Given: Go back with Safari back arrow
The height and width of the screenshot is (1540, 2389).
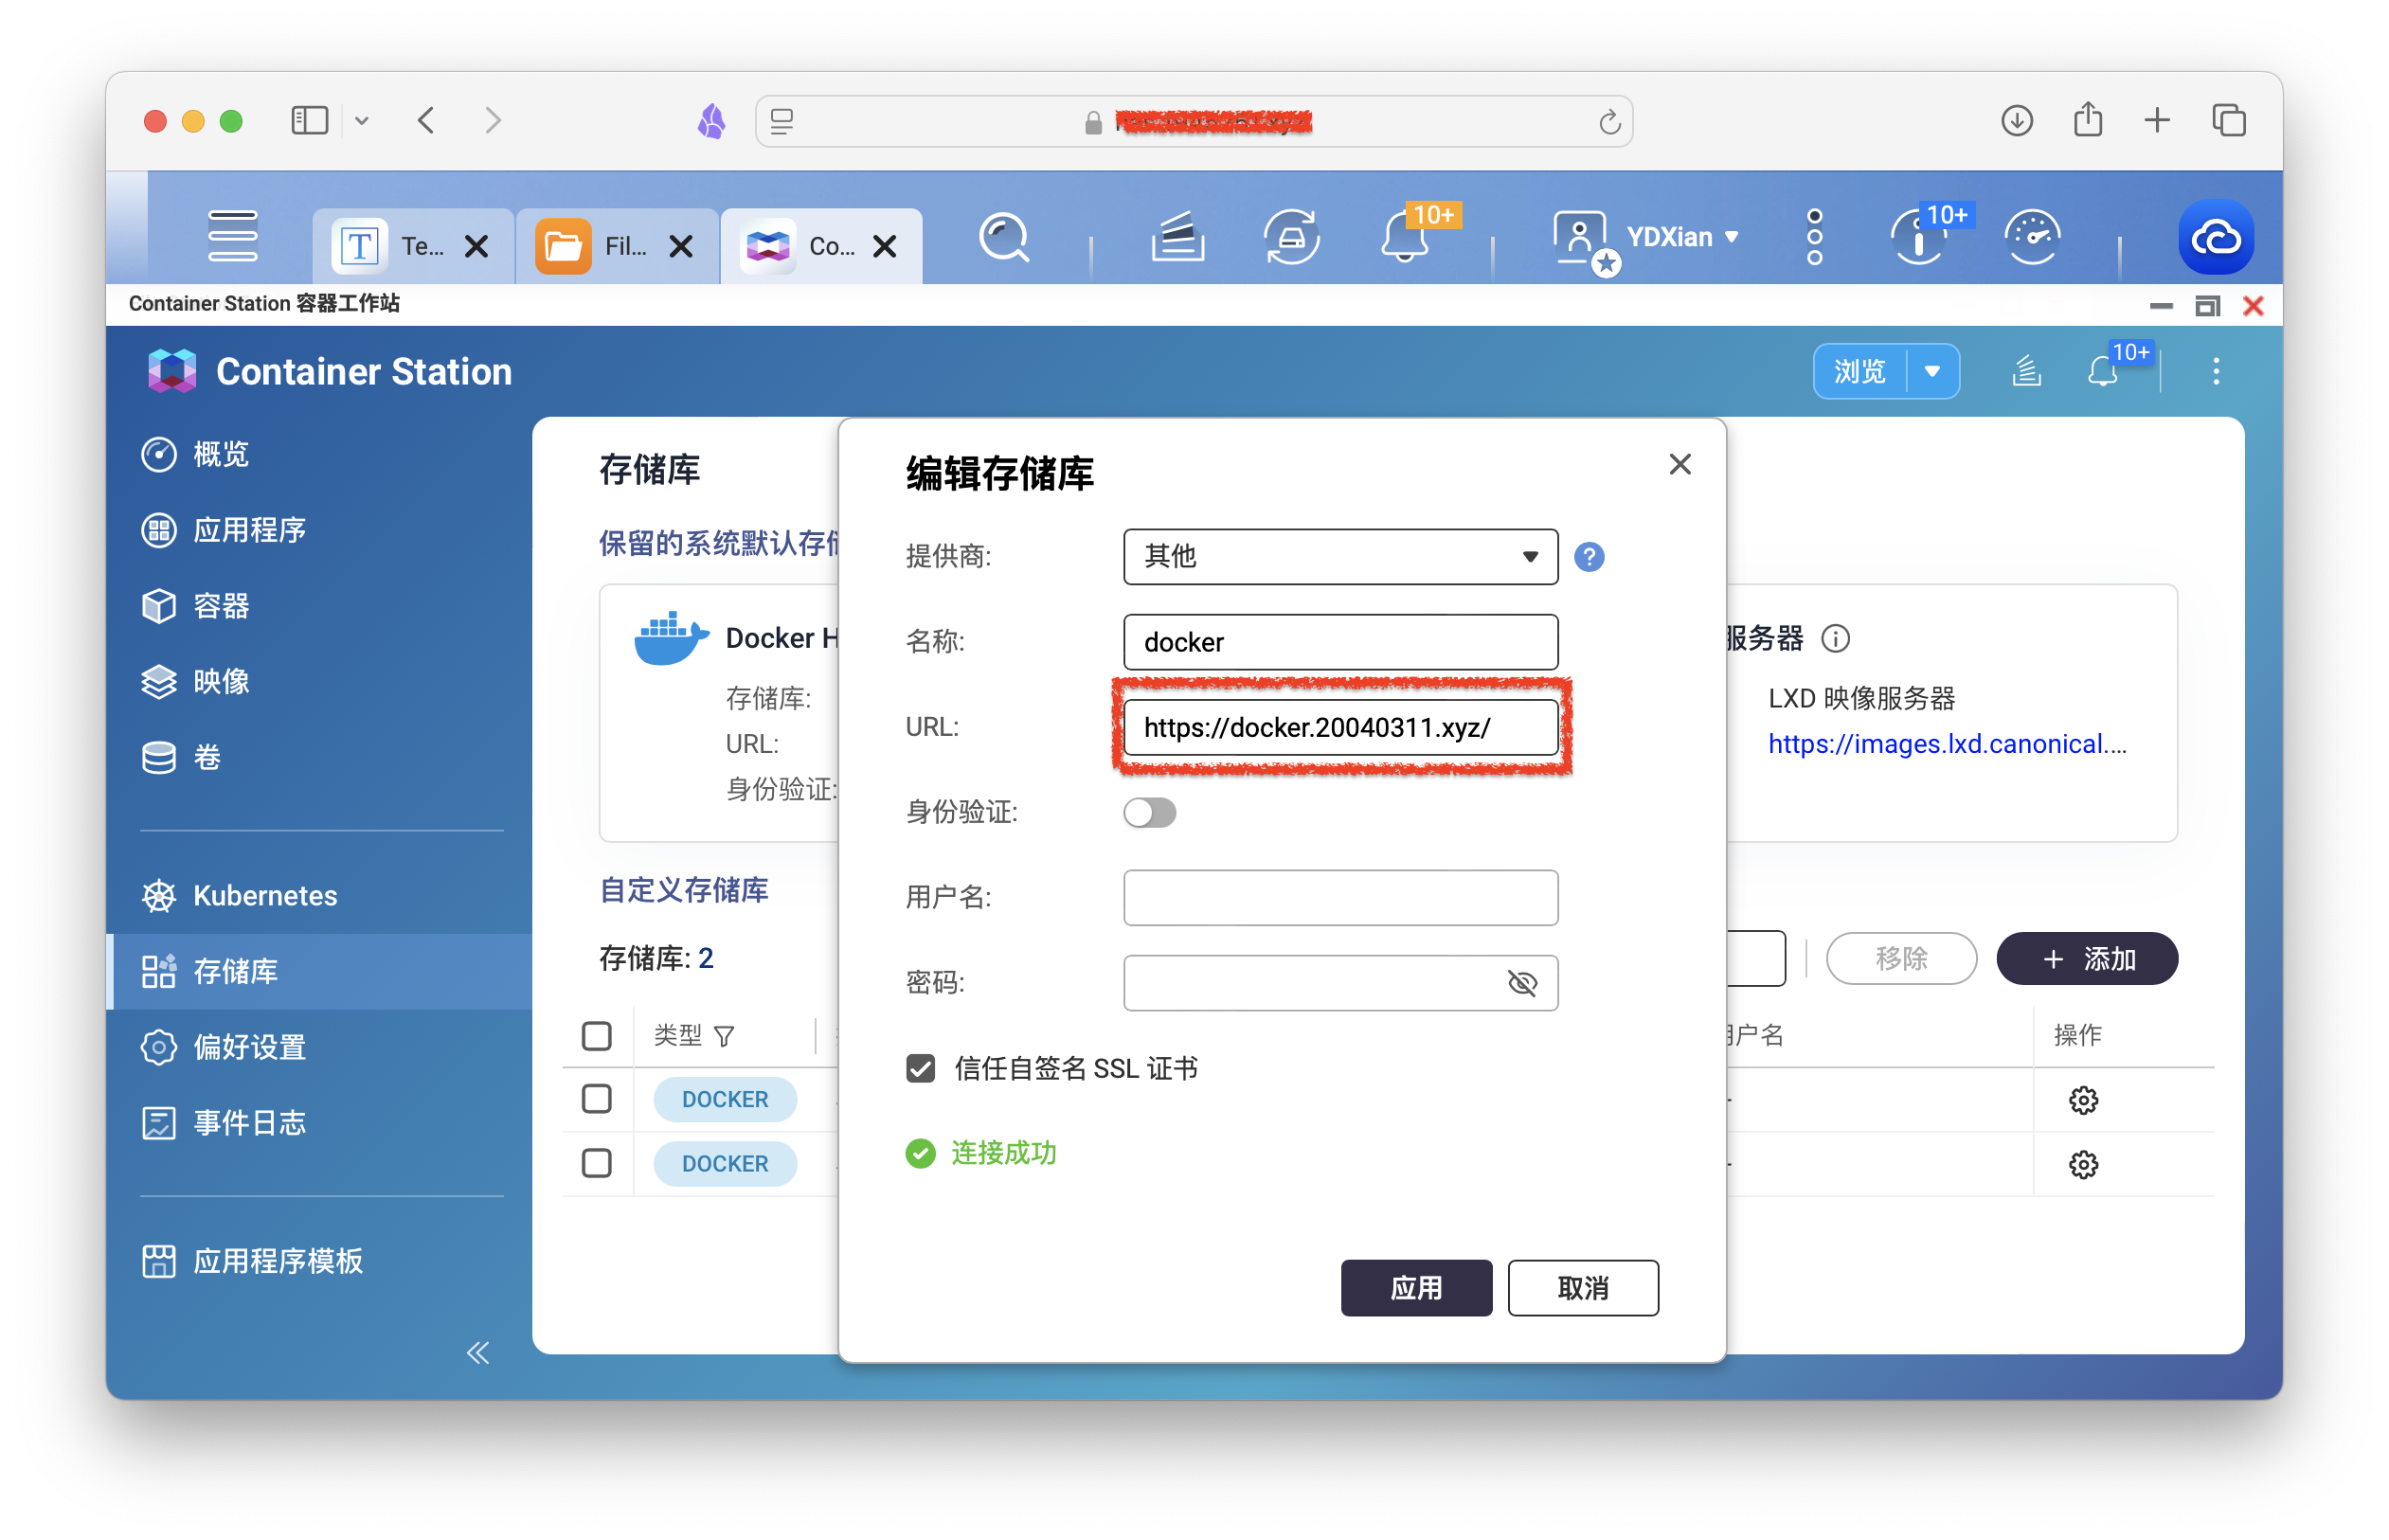Looking at the screenshot, I should pos(426,121).
